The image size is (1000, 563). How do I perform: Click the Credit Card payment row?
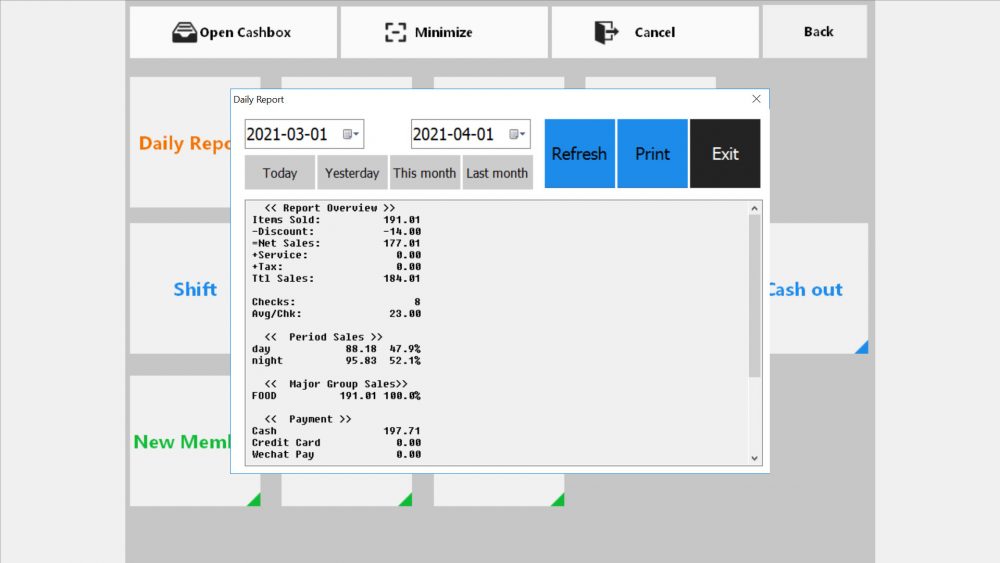[336, 442]
